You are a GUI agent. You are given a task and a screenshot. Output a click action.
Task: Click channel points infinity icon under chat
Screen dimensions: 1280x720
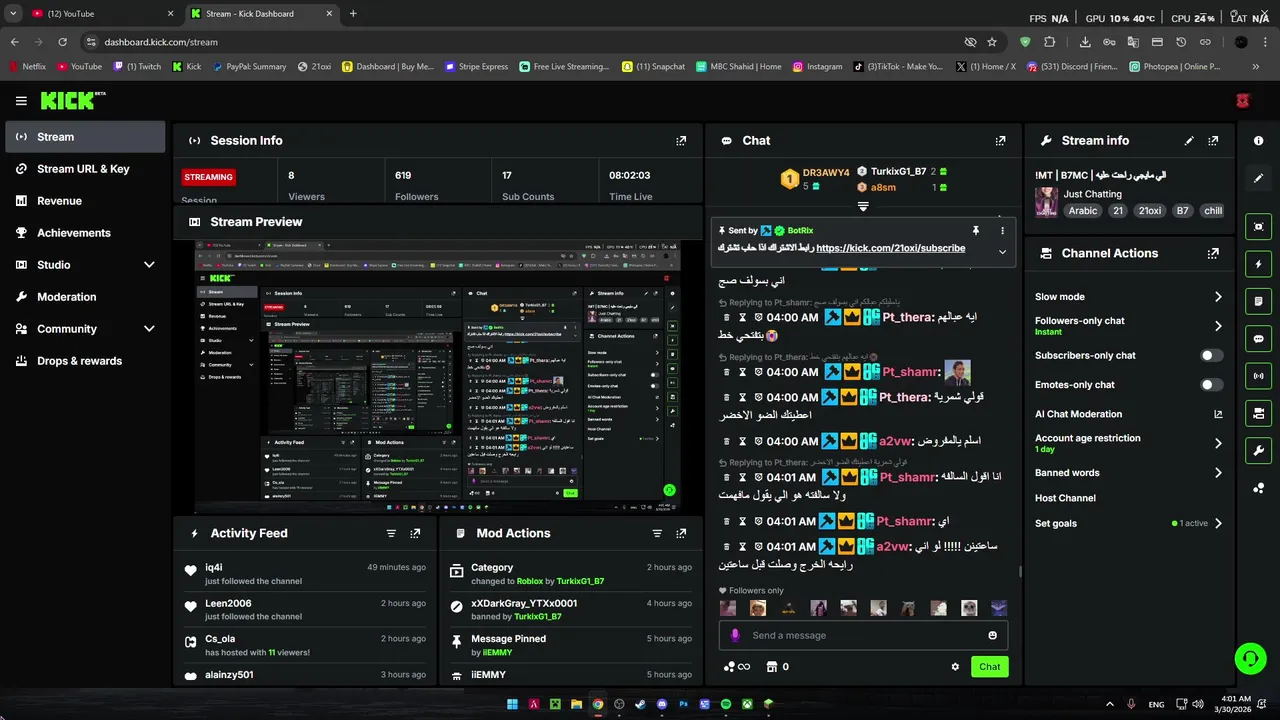[737, 667]
